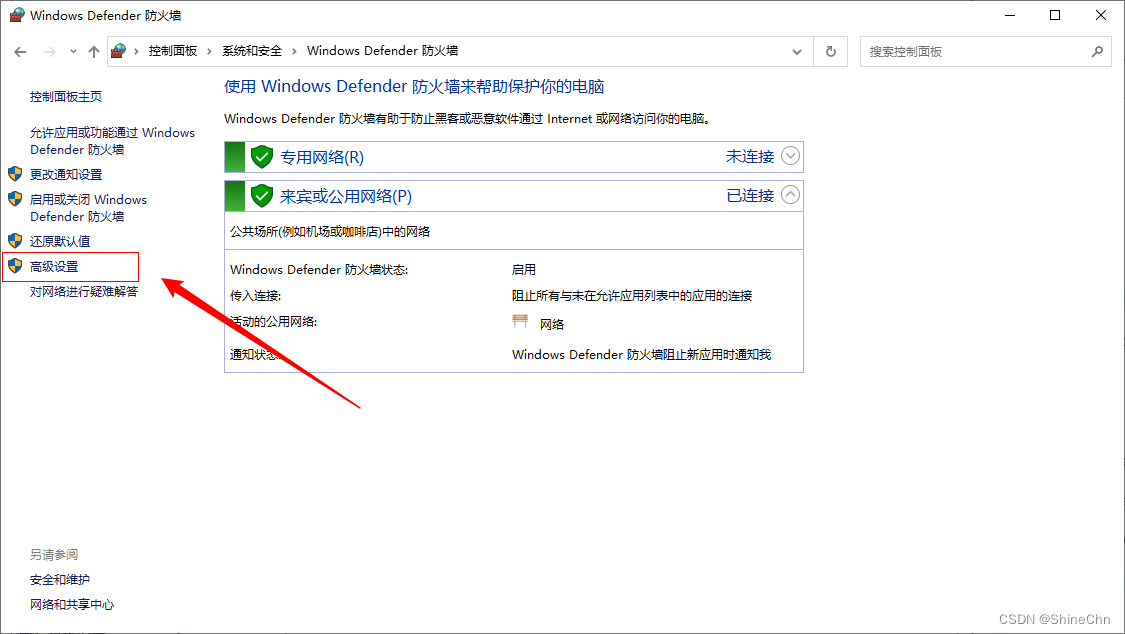Click the 传入连接 label

(x=255, y=295)
